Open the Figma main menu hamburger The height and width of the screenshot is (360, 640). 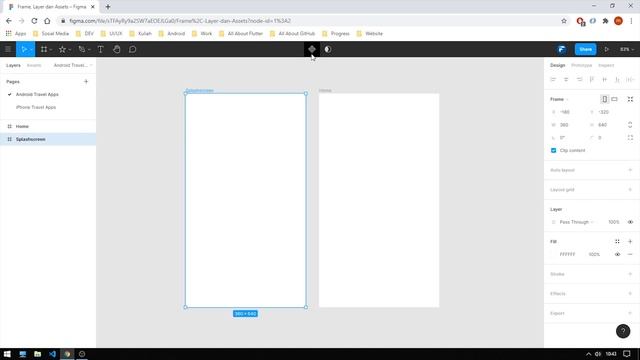point(8,49)
